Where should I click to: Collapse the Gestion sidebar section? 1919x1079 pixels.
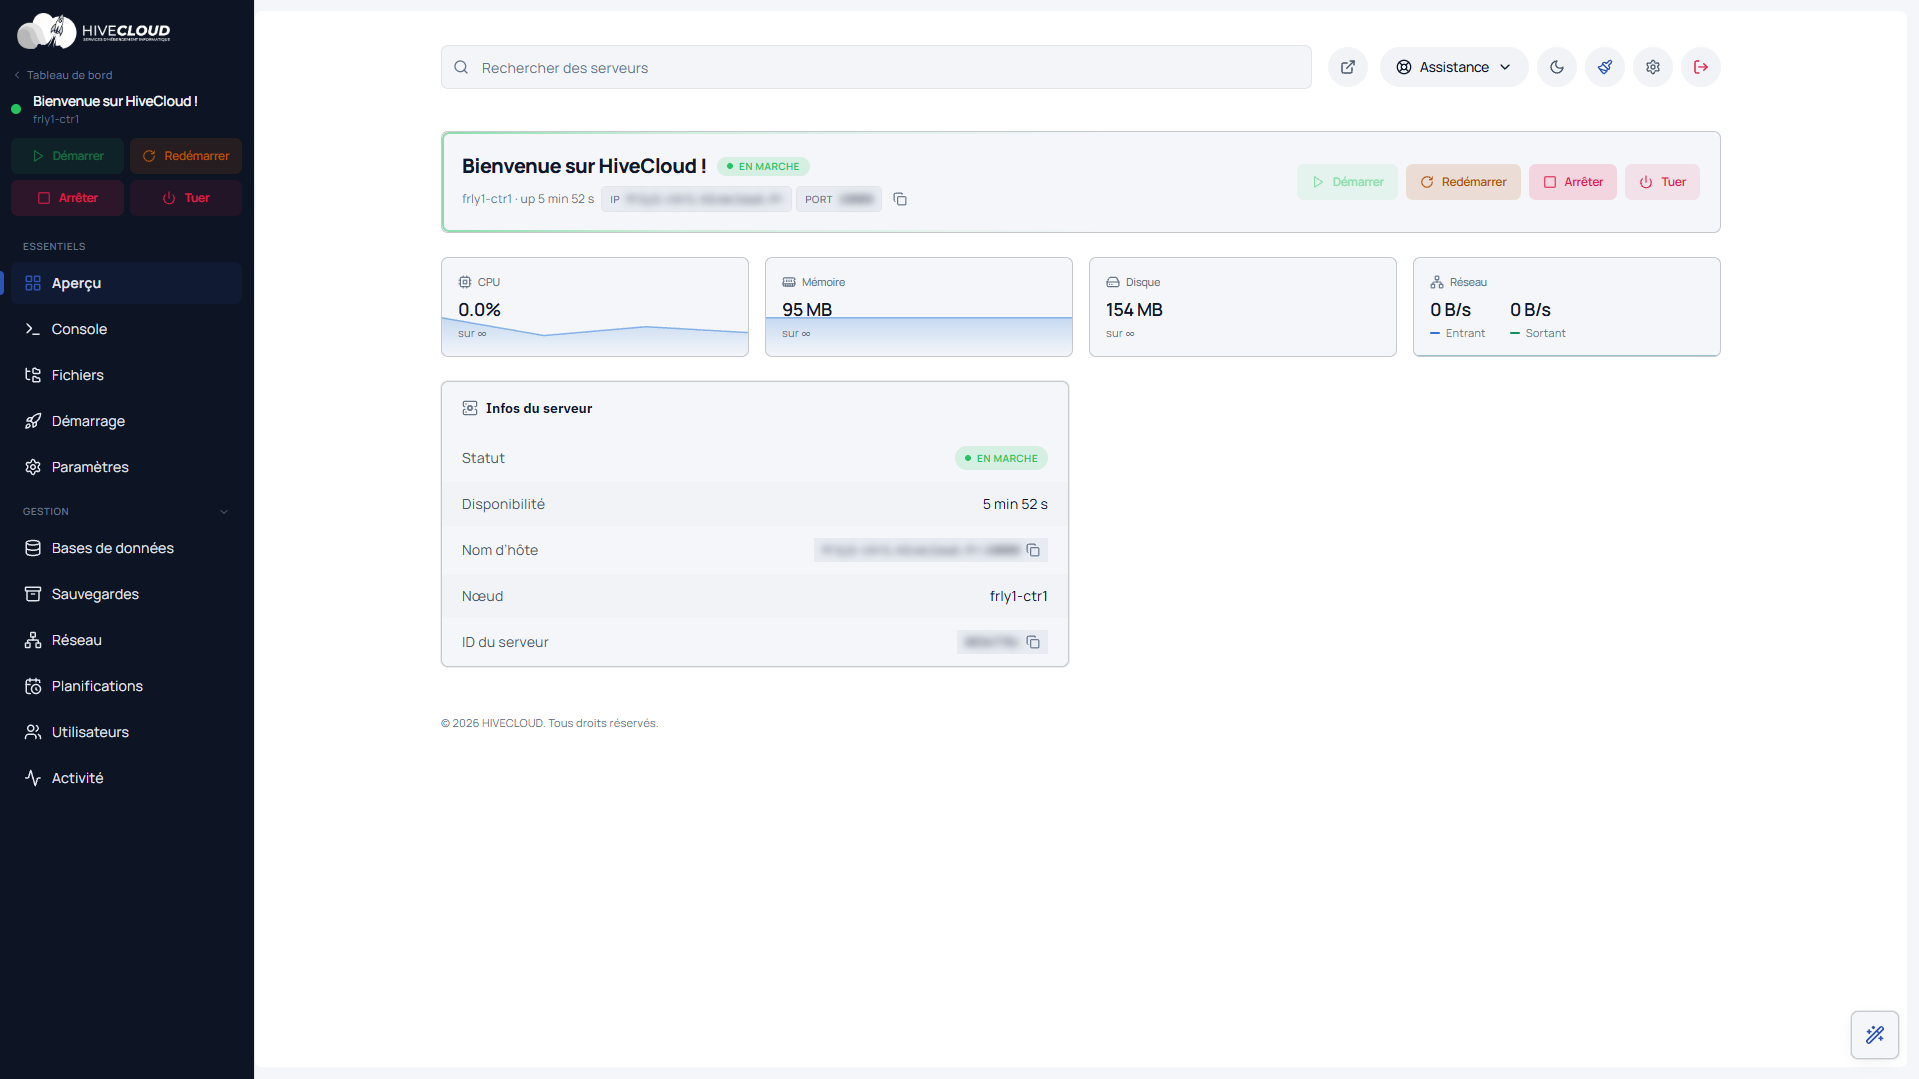224,512
